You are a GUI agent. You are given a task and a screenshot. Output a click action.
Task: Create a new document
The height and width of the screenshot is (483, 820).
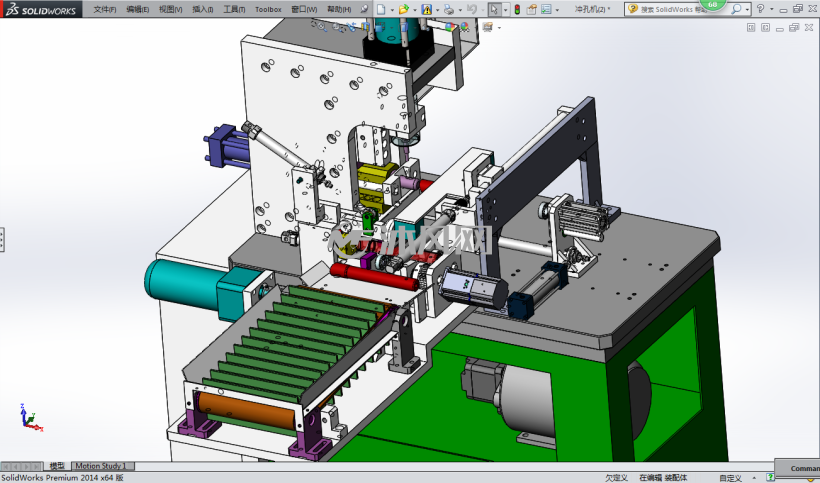click(381, 9)
